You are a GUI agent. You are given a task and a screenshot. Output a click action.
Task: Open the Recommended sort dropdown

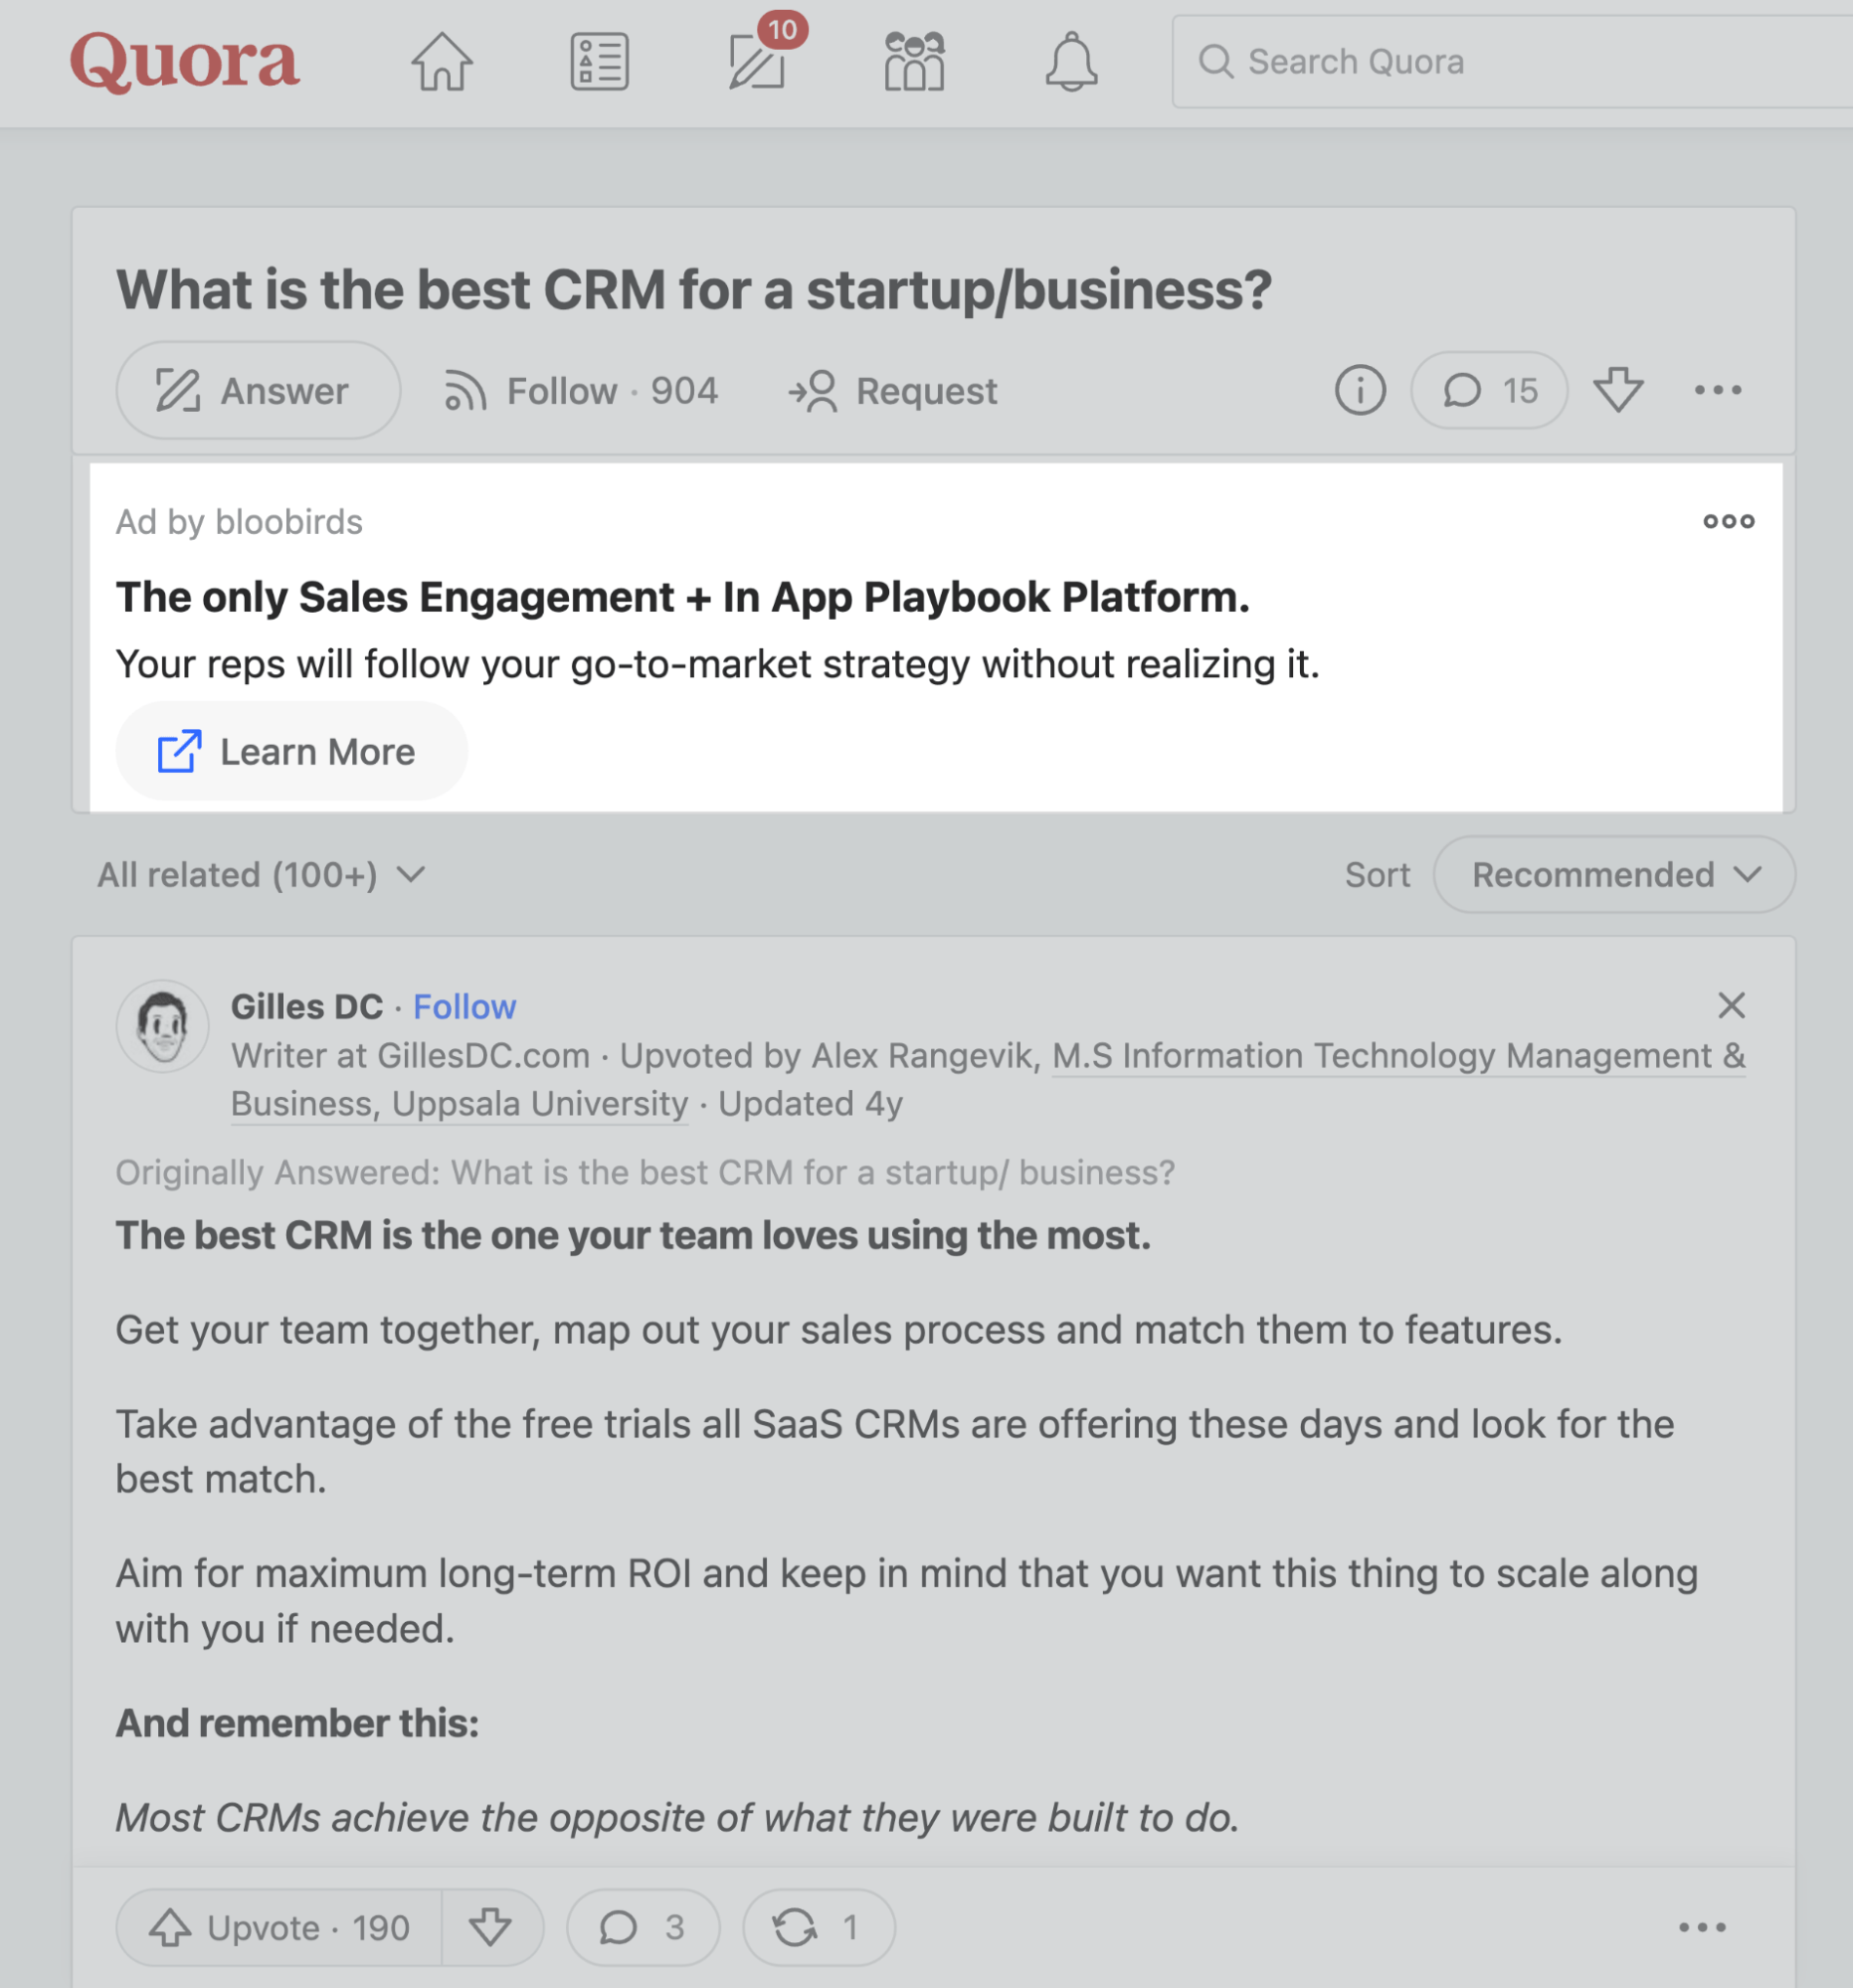coord(1613,874)
